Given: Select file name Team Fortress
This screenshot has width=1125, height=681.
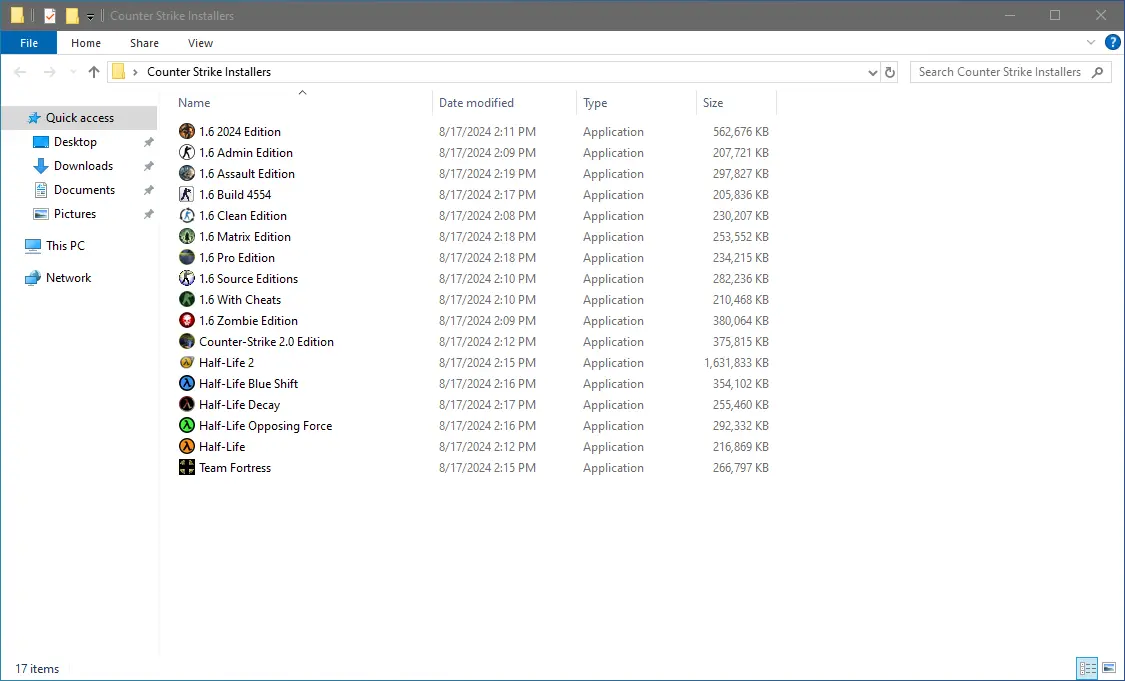Looking at the screenshot, I should click(x=235, y=468).
